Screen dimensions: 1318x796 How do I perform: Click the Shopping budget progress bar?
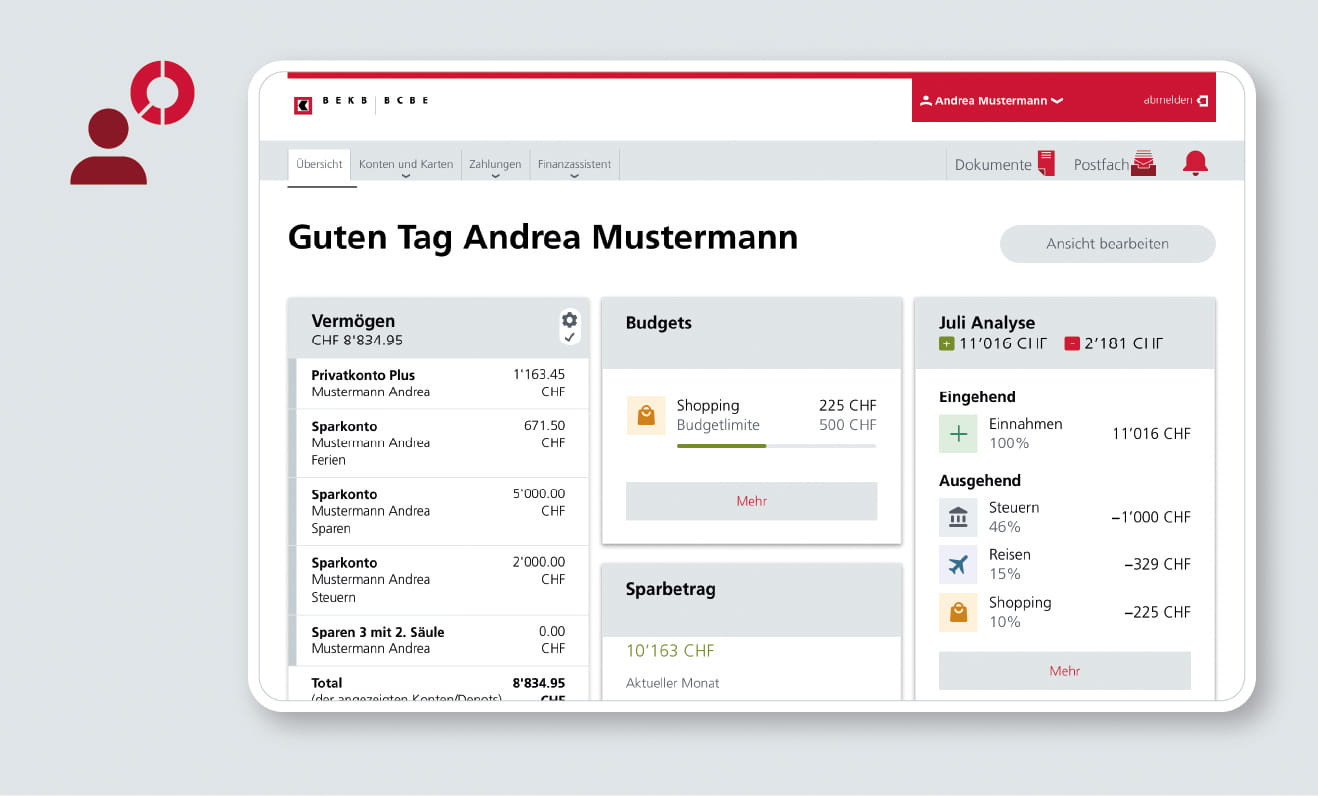pyautogui.click(x=775, y=445)
